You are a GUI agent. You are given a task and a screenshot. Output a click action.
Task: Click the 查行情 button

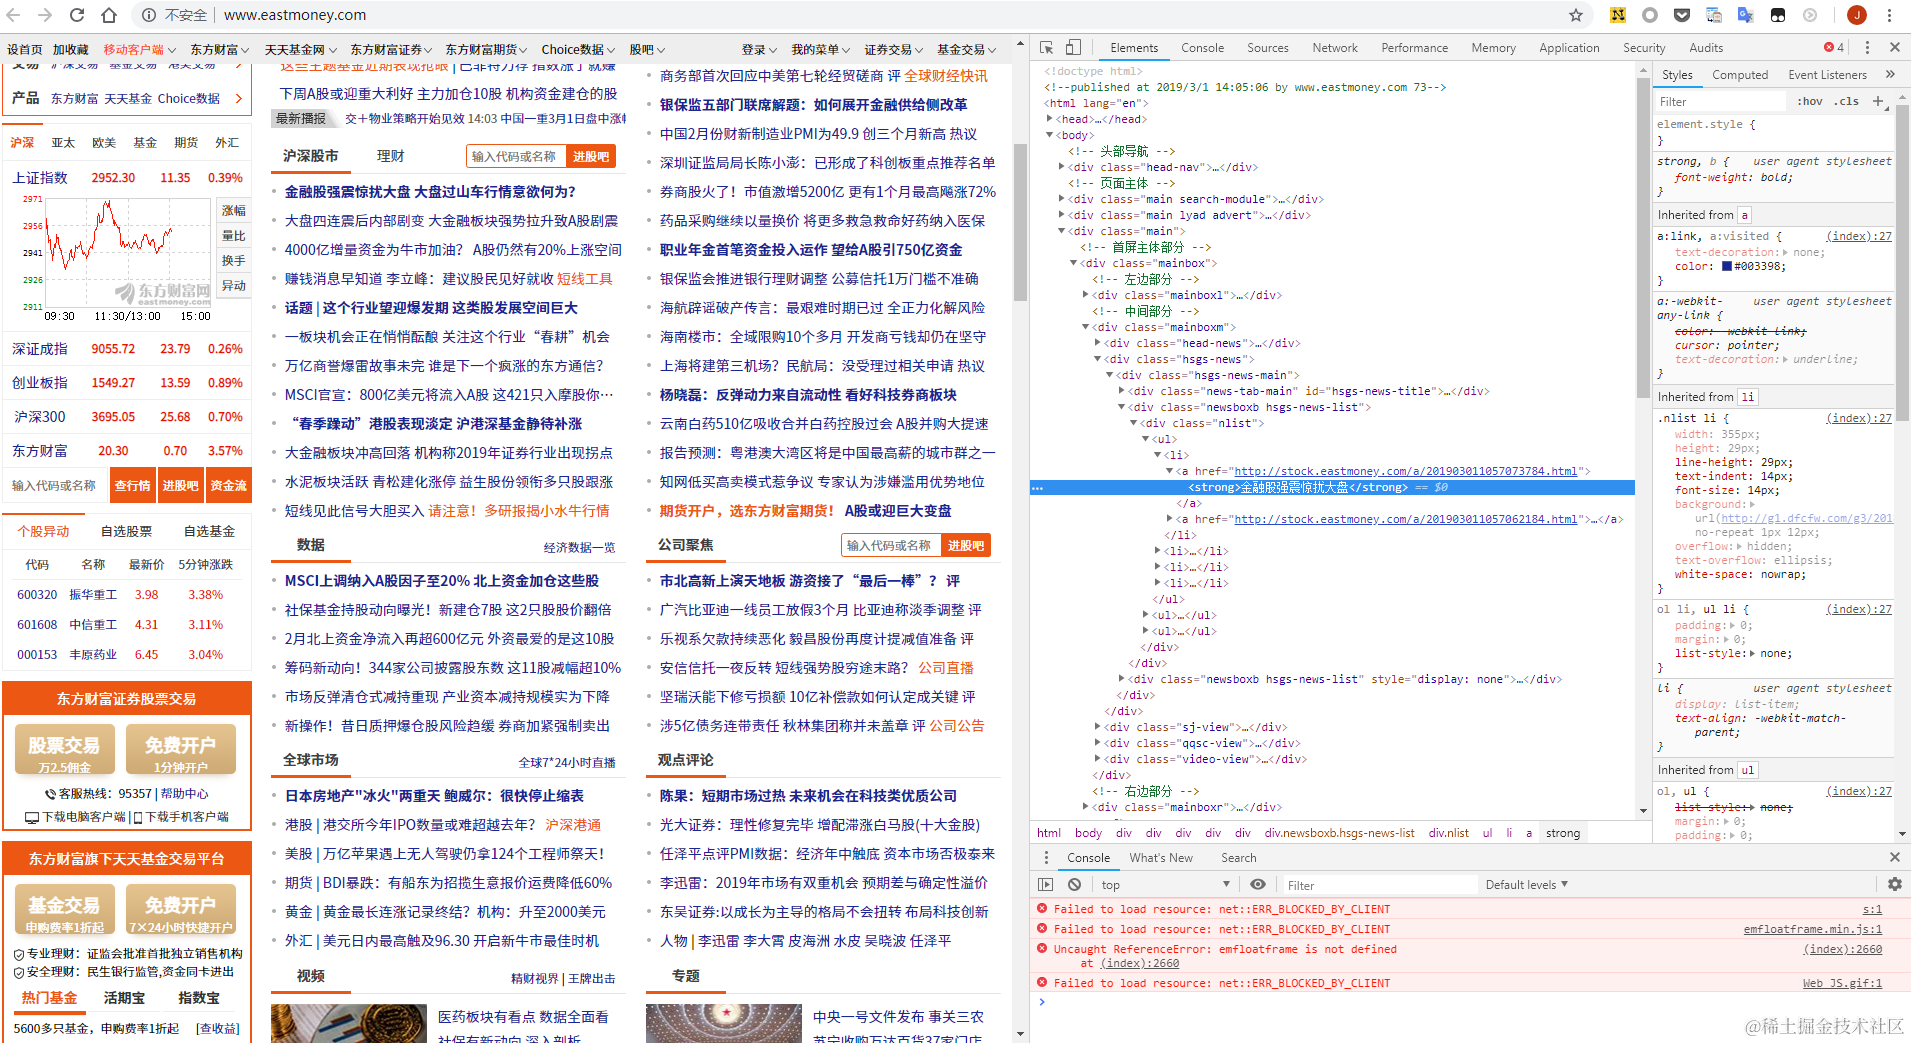(132, 486)
